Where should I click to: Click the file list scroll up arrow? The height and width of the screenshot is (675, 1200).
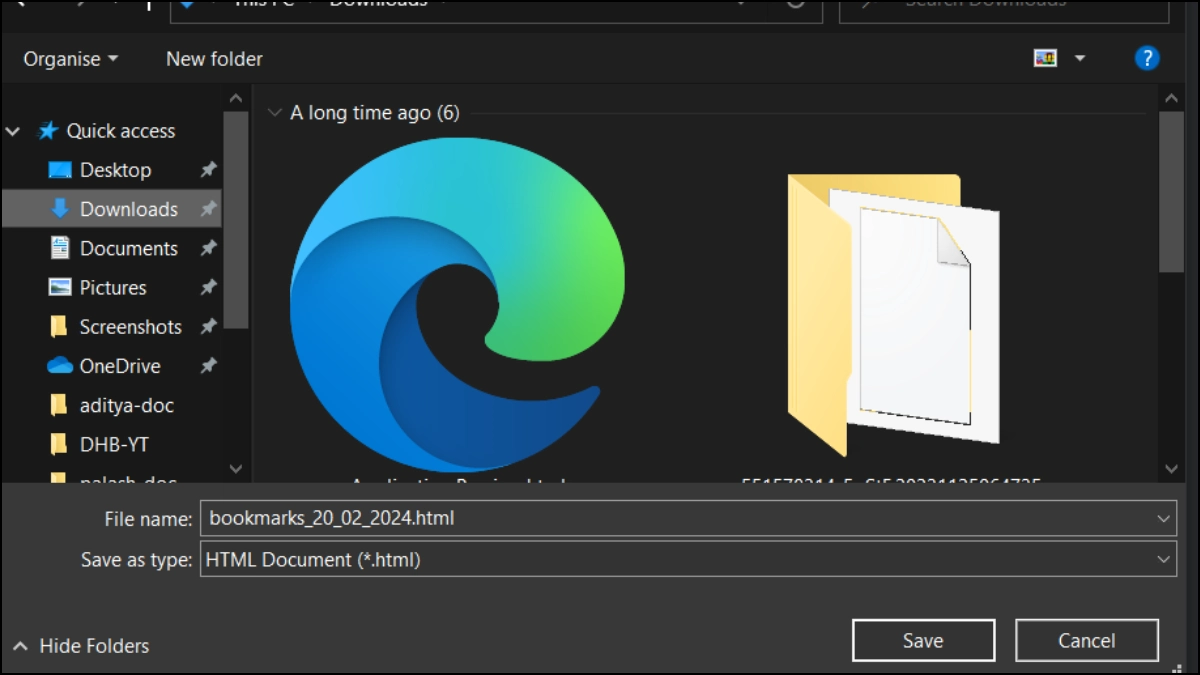pyautogui.click(x=1172, y=98)
